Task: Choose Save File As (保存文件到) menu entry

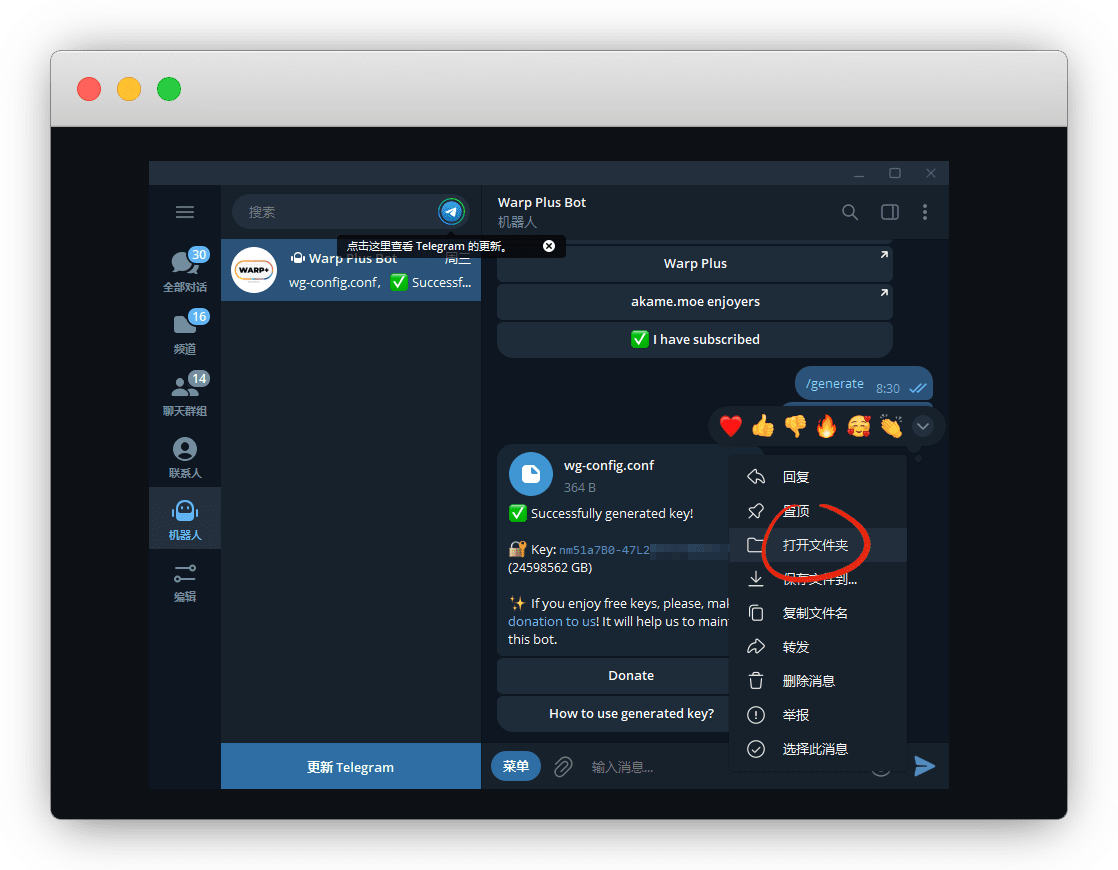Action: 818,579
